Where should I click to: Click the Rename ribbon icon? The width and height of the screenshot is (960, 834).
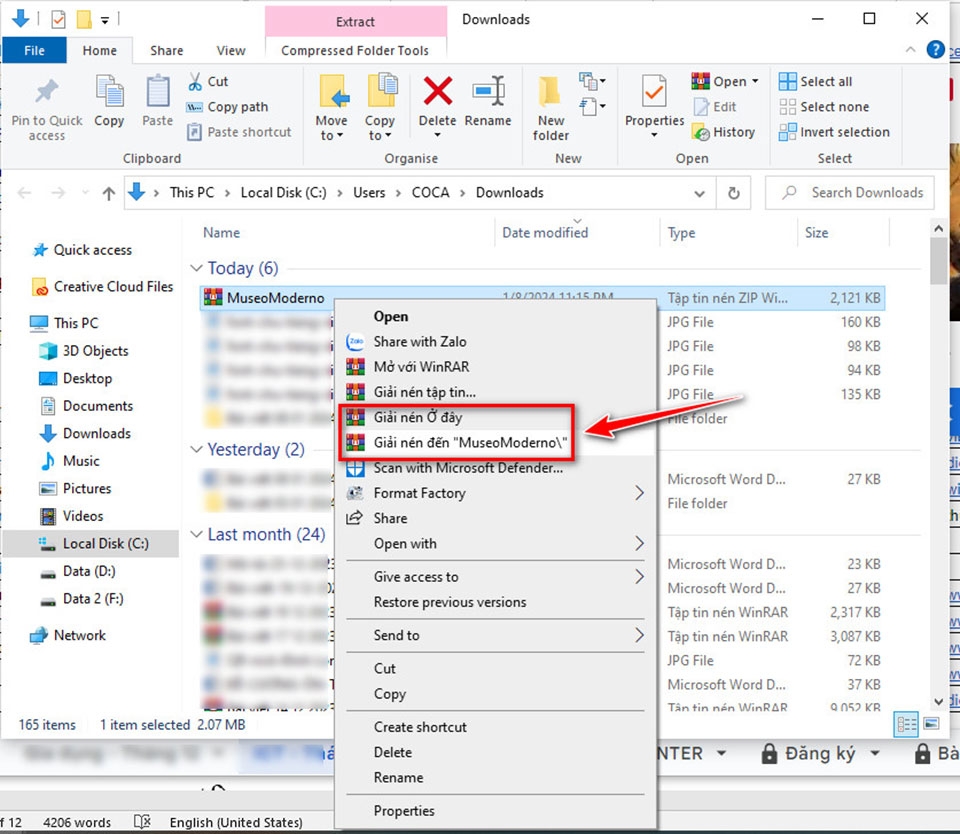coord(488,91)
